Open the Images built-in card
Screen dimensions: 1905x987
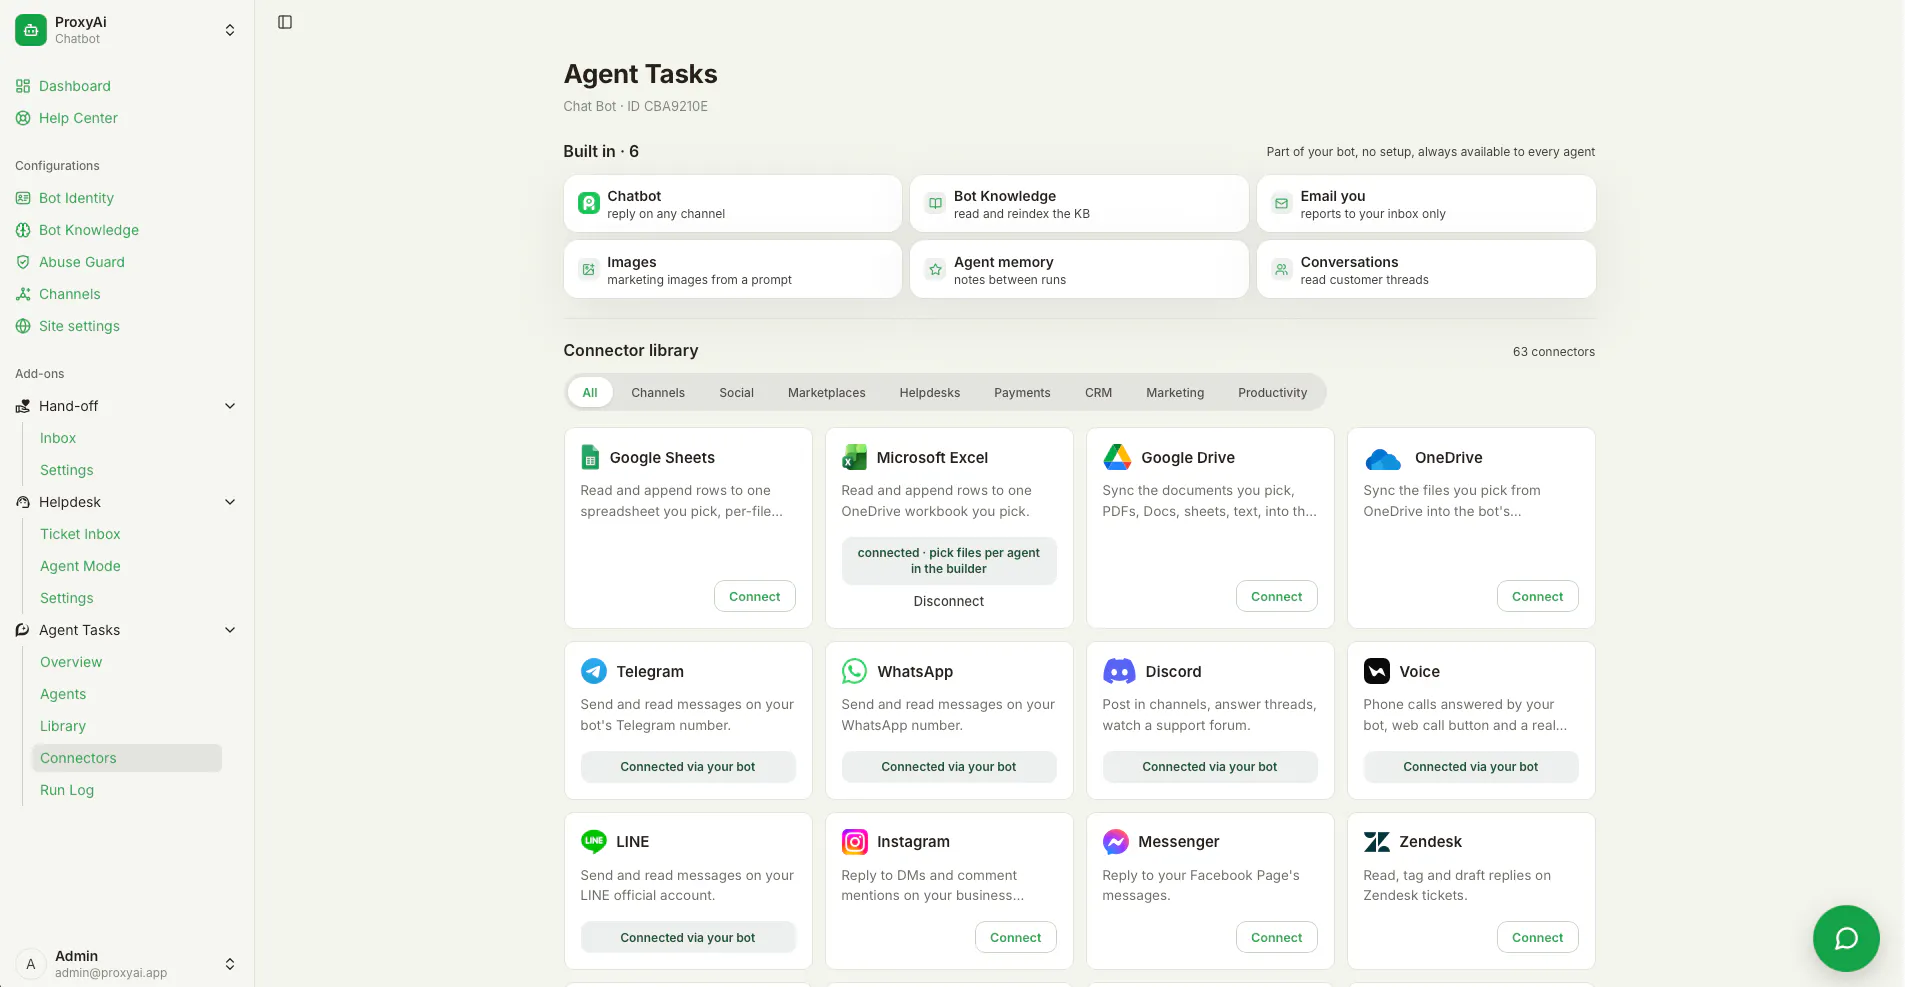pyautogui.click(x=733, y=269)
